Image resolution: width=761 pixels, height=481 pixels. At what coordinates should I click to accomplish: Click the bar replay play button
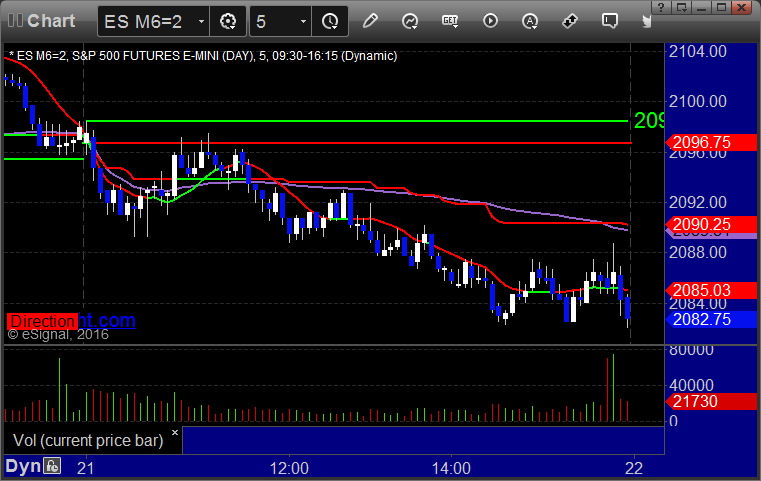(490, 21)
